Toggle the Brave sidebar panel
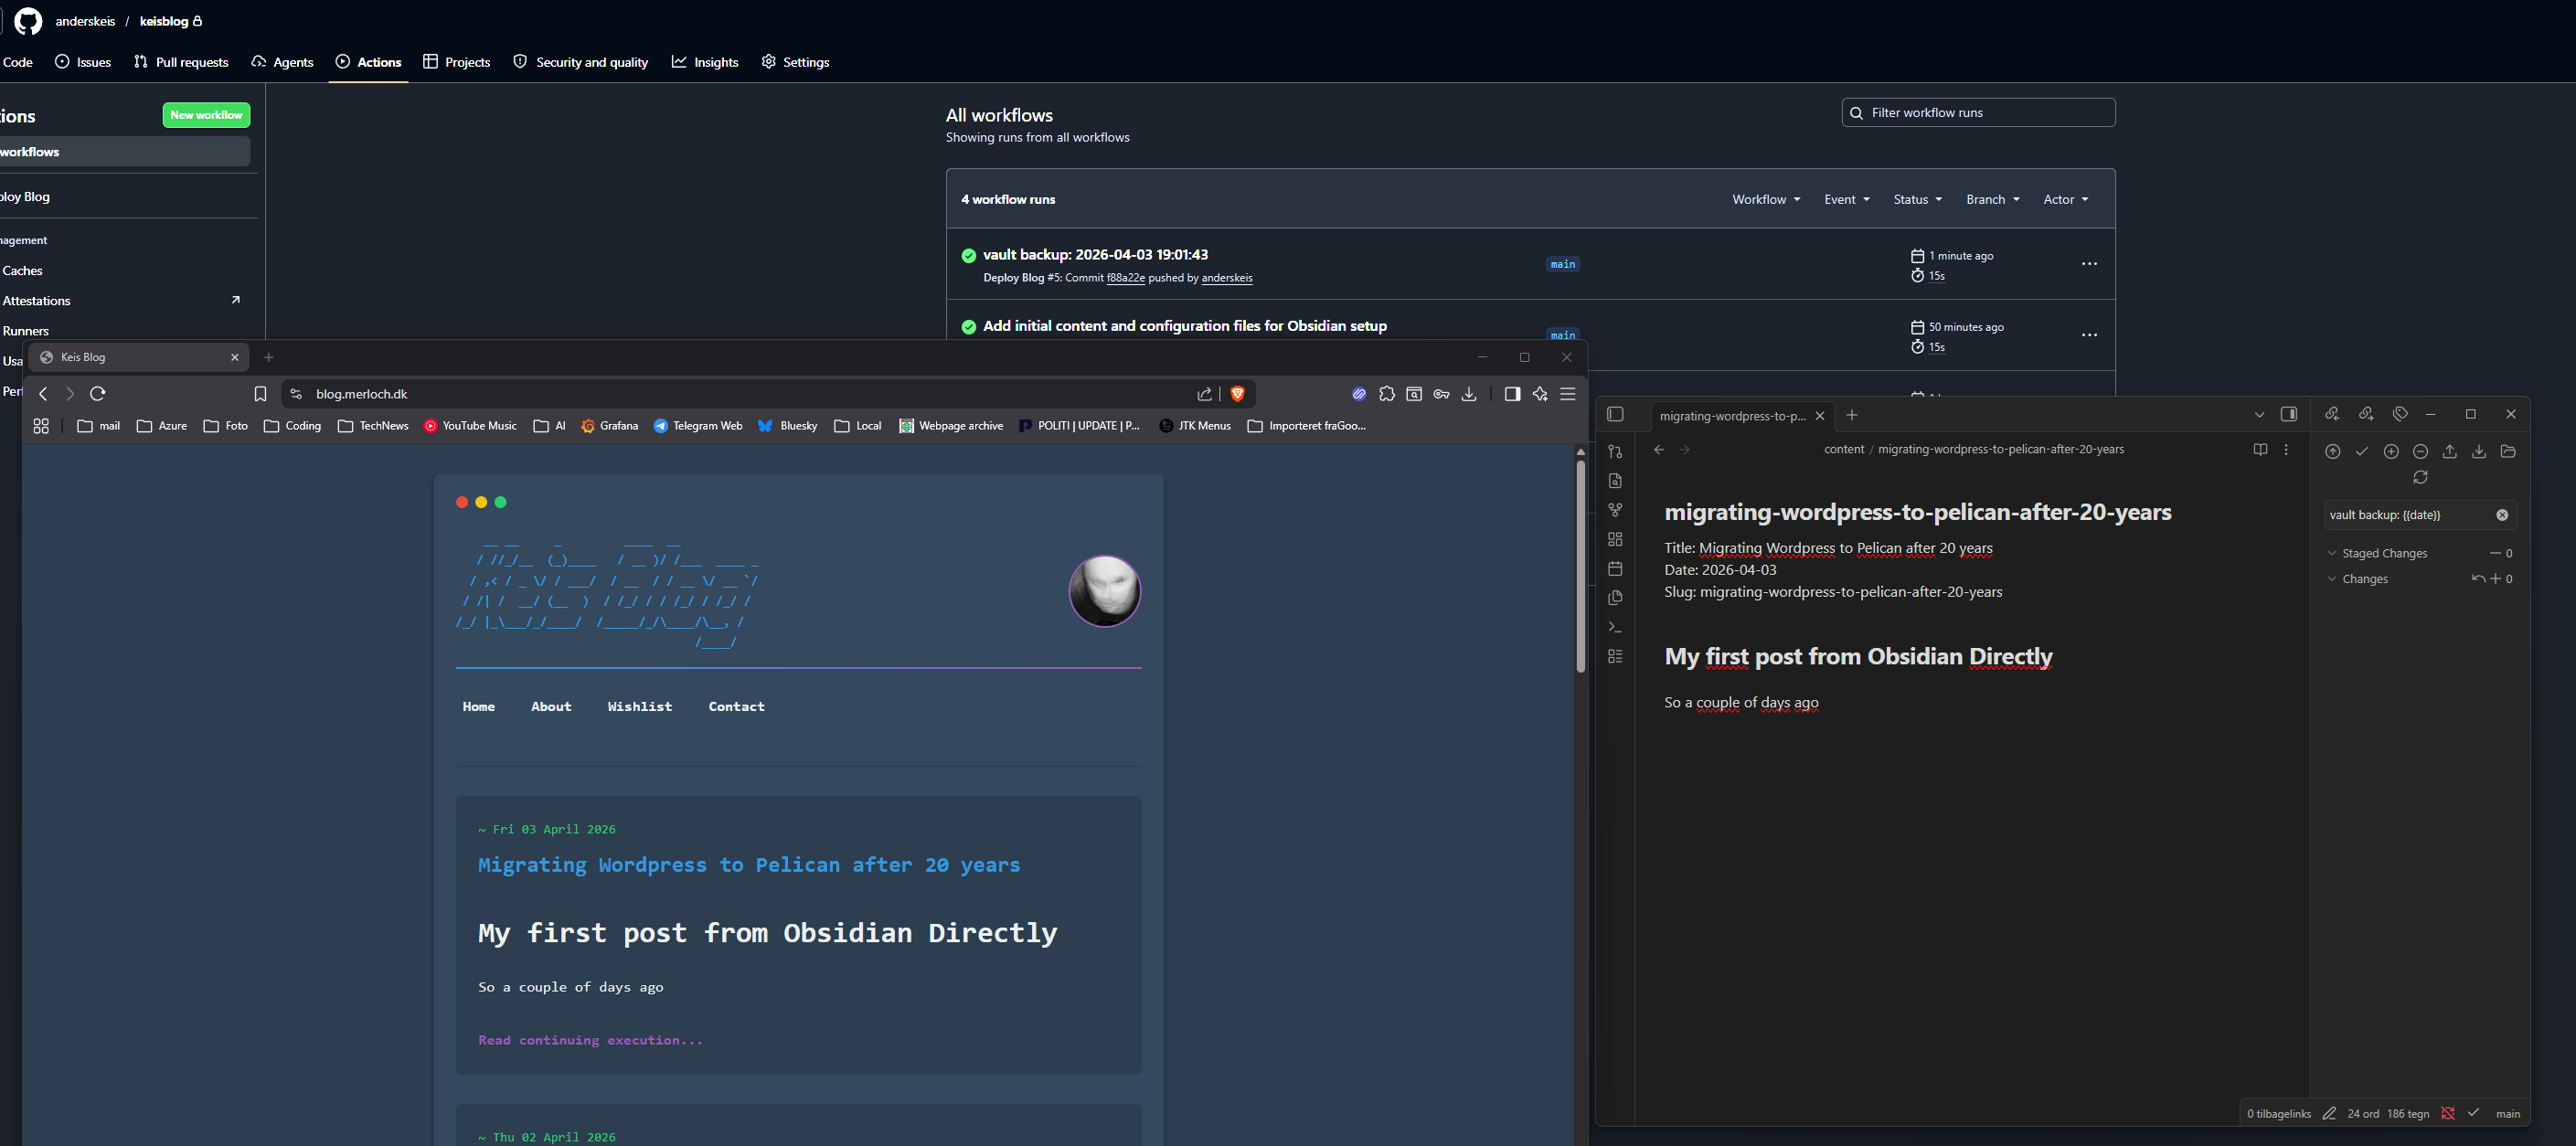The image size is (2576, 1146). tap(1512, 394)
